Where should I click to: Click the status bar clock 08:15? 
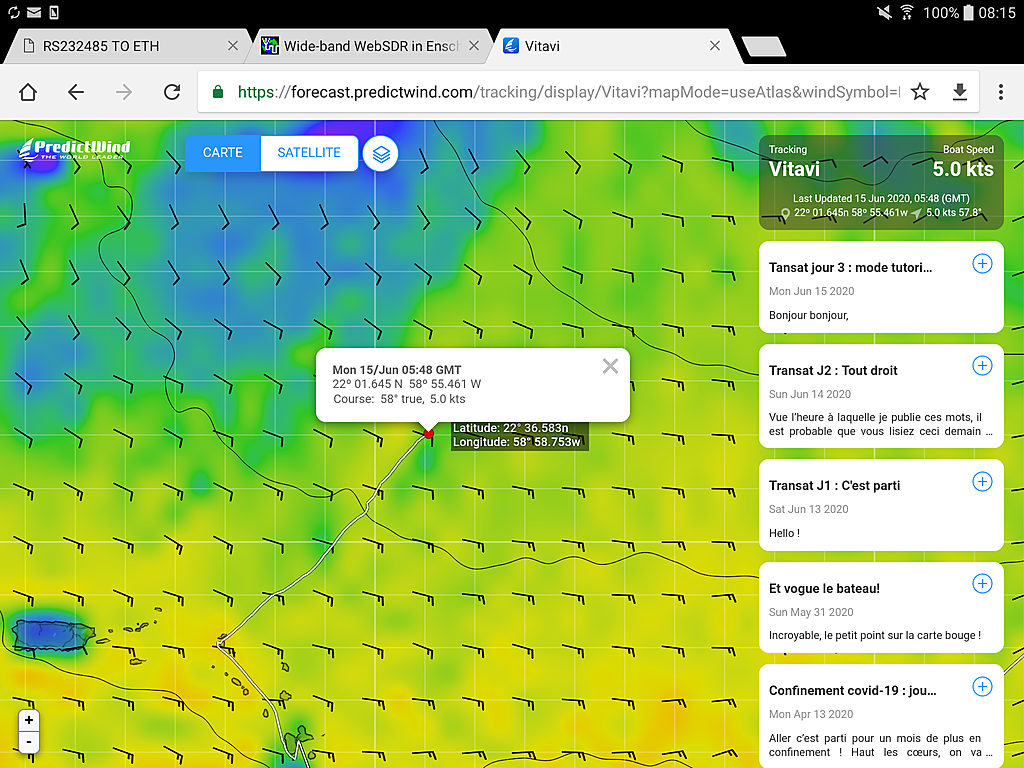997,12
